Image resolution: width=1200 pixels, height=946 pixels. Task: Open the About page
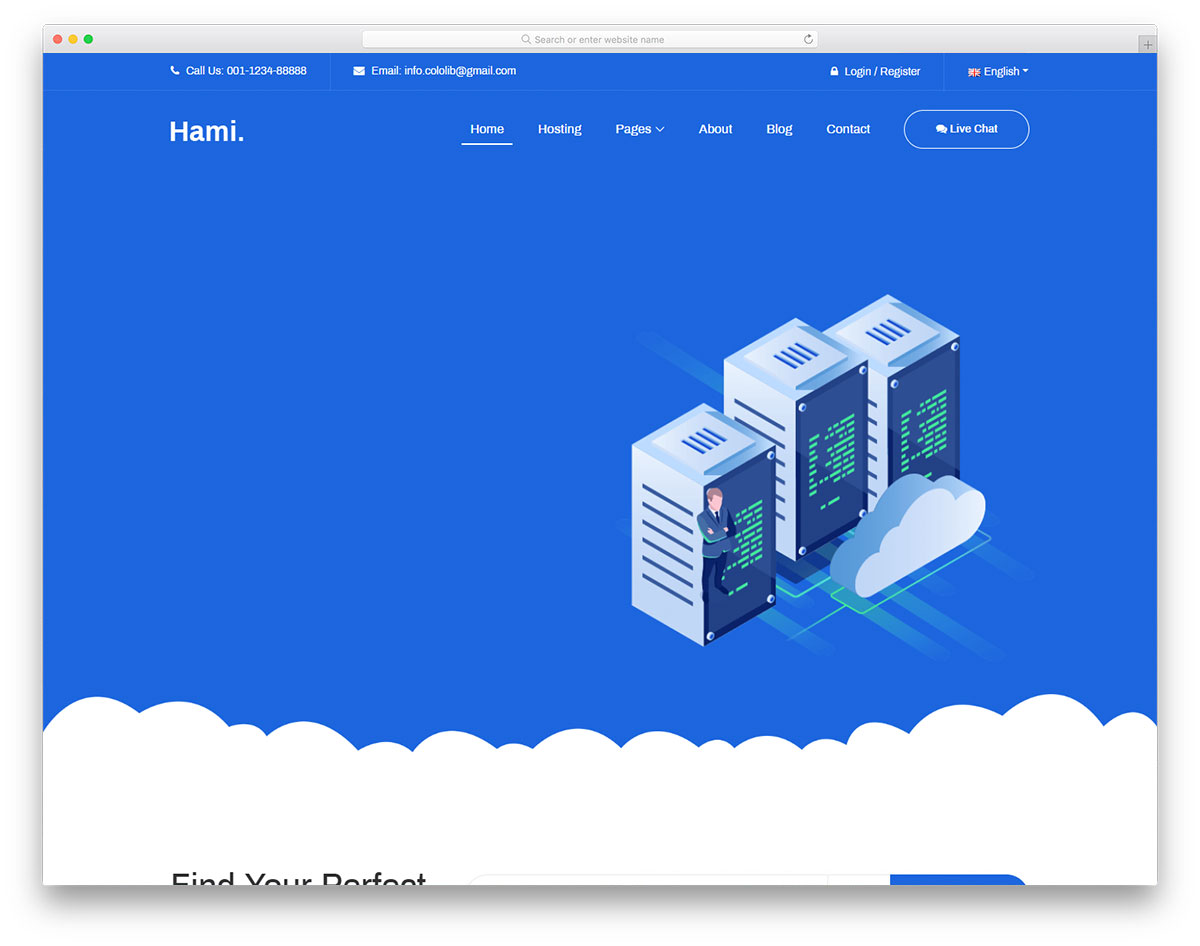pyautogui.click(x=715, y=129)
